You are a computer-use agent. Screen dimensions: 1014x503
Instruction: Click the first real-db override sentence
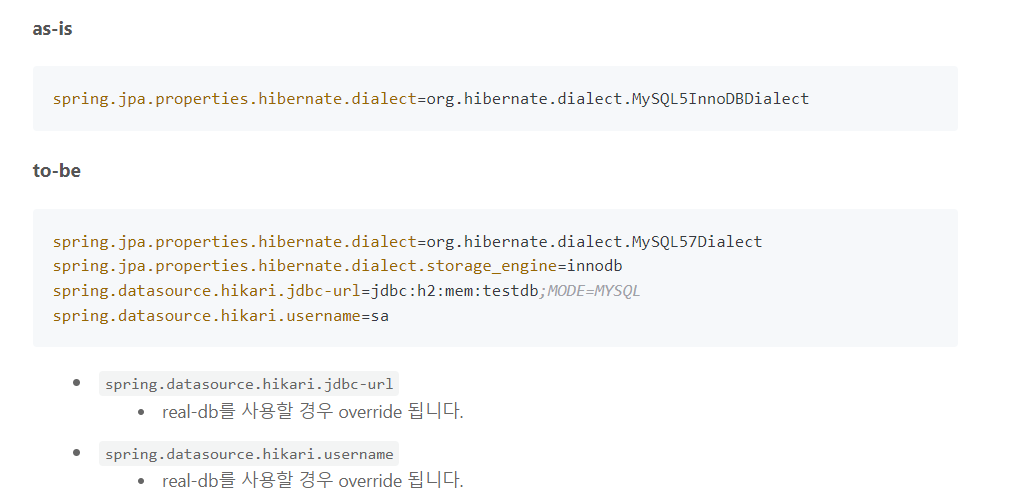point(313,411)
